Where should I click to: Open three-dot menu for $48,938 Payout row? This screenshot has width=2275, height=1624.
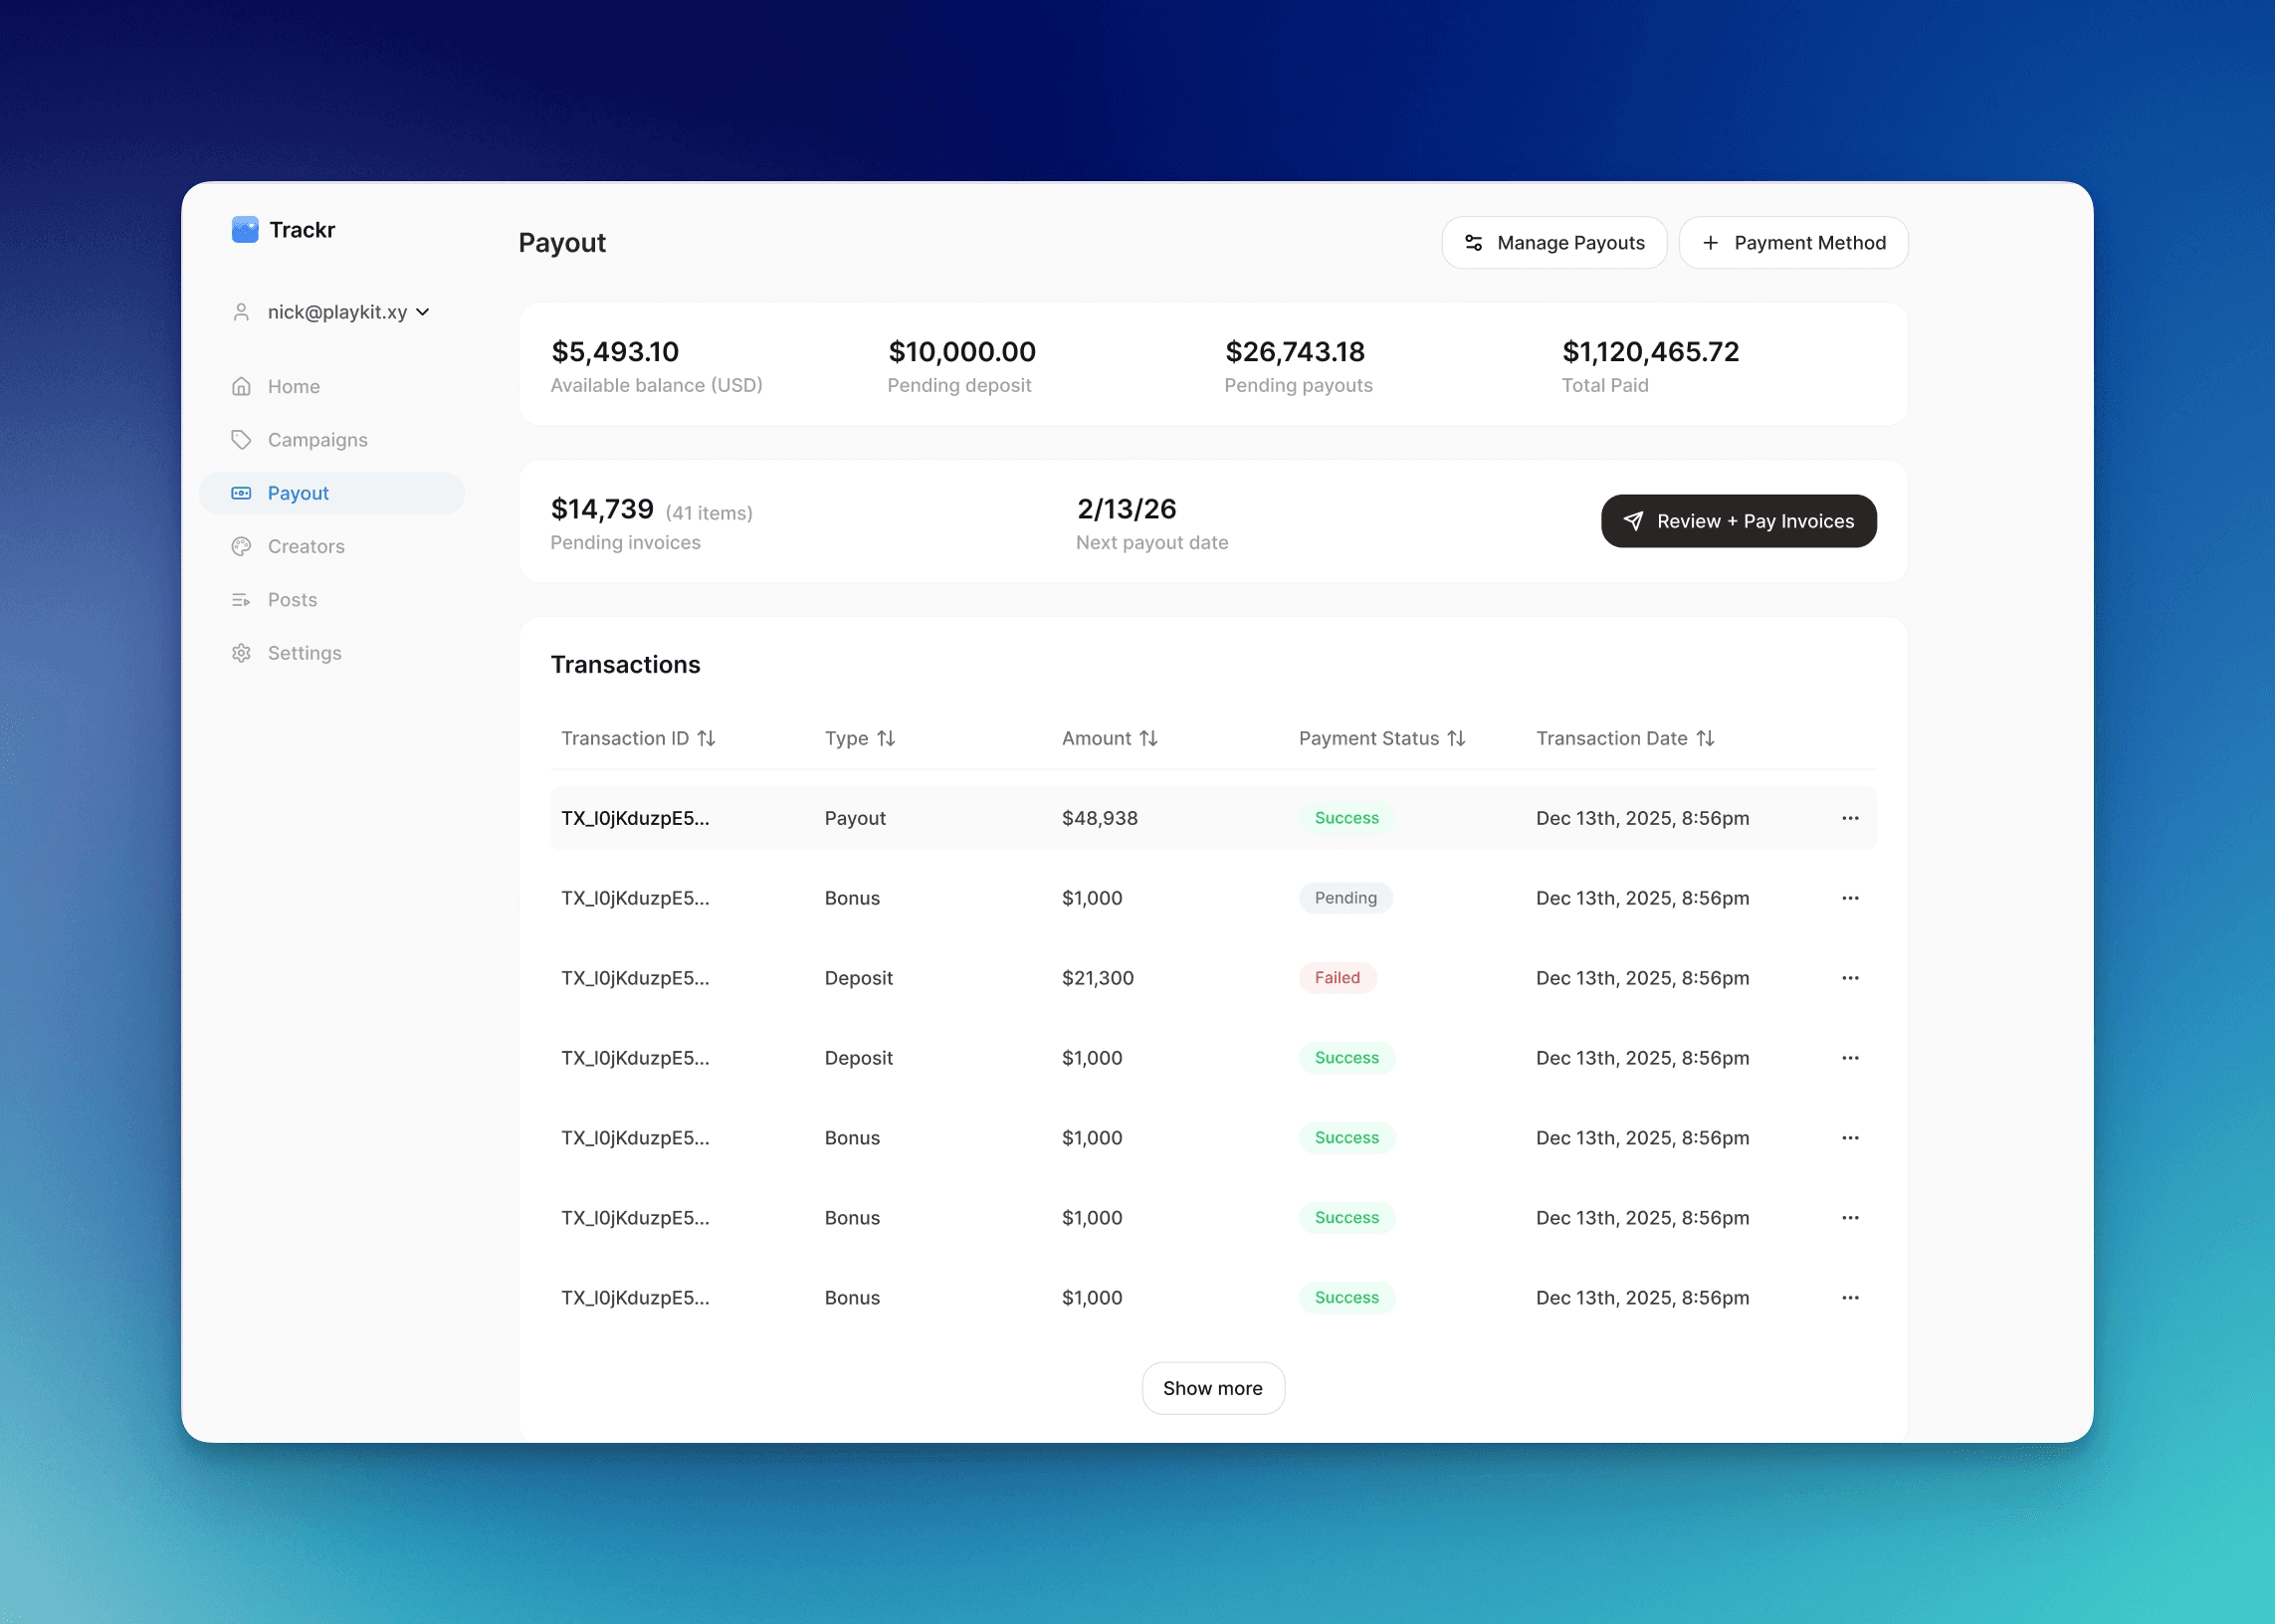[1850, 818]
